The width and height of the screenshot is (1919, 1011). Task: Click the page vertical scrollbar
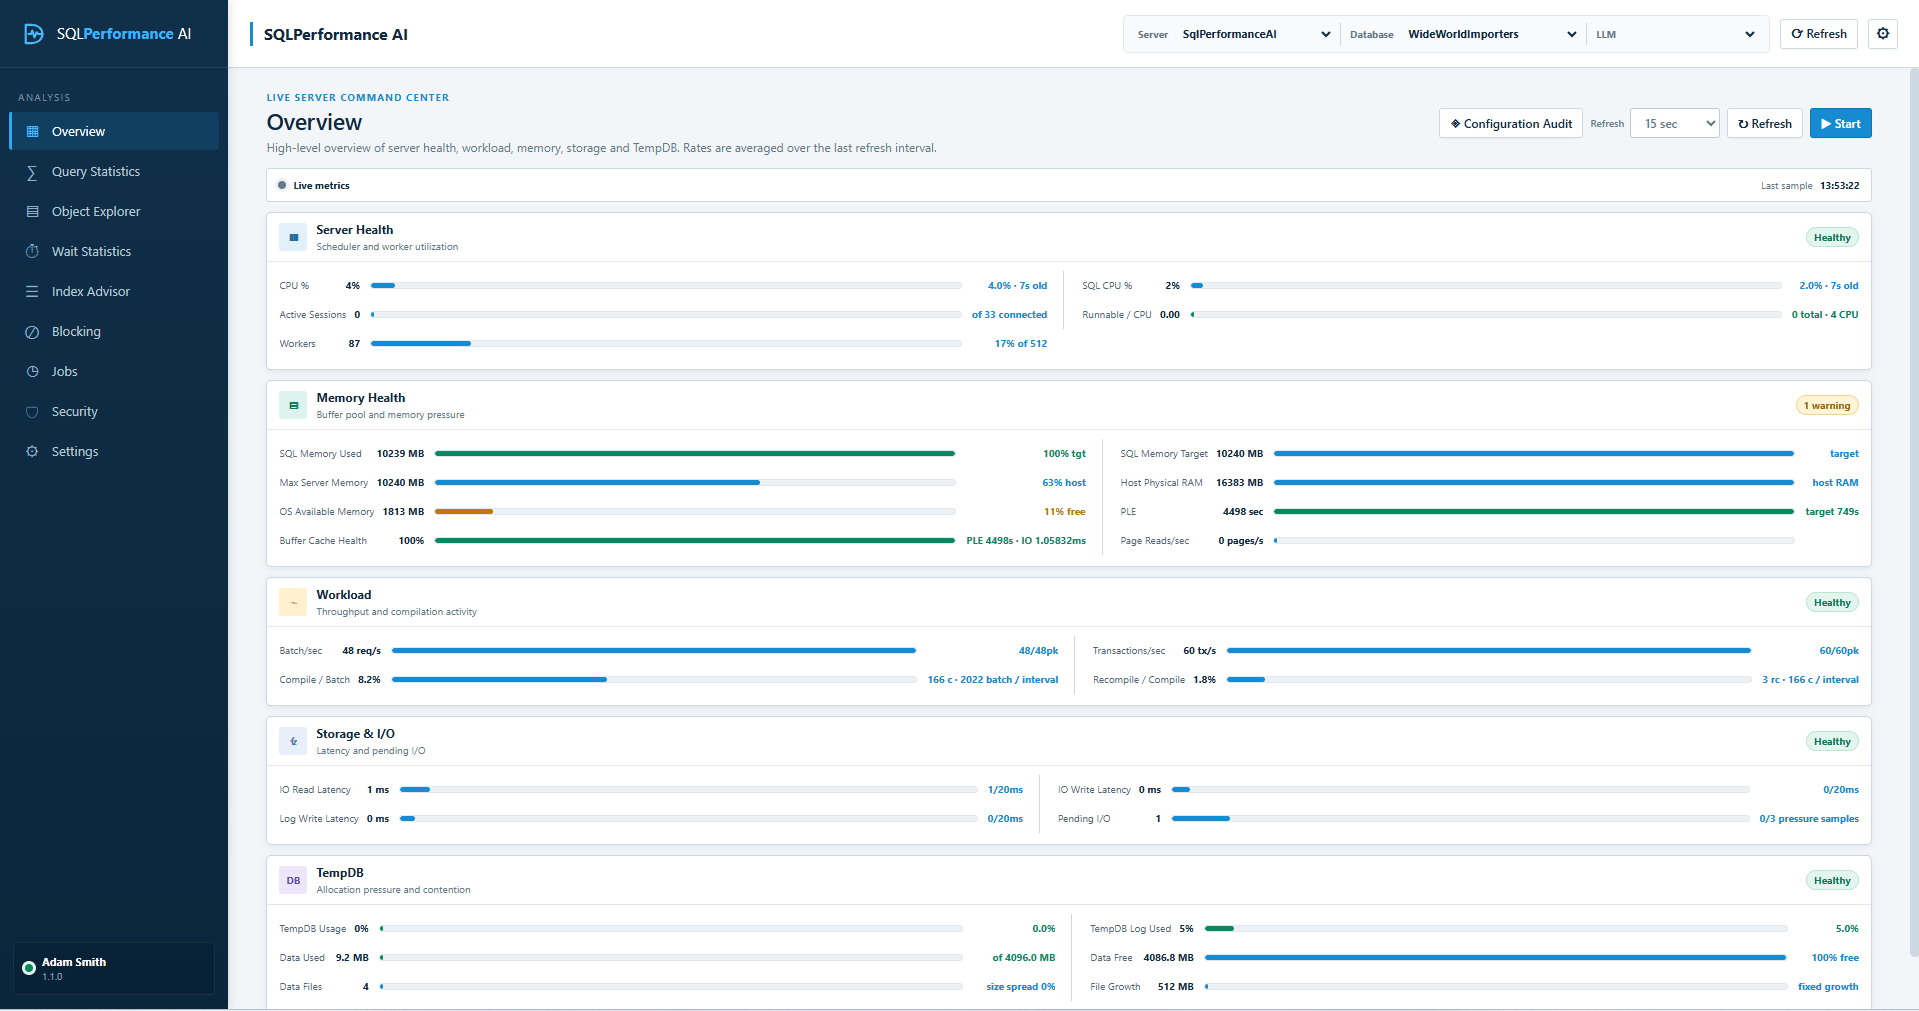coord(1914,510)
